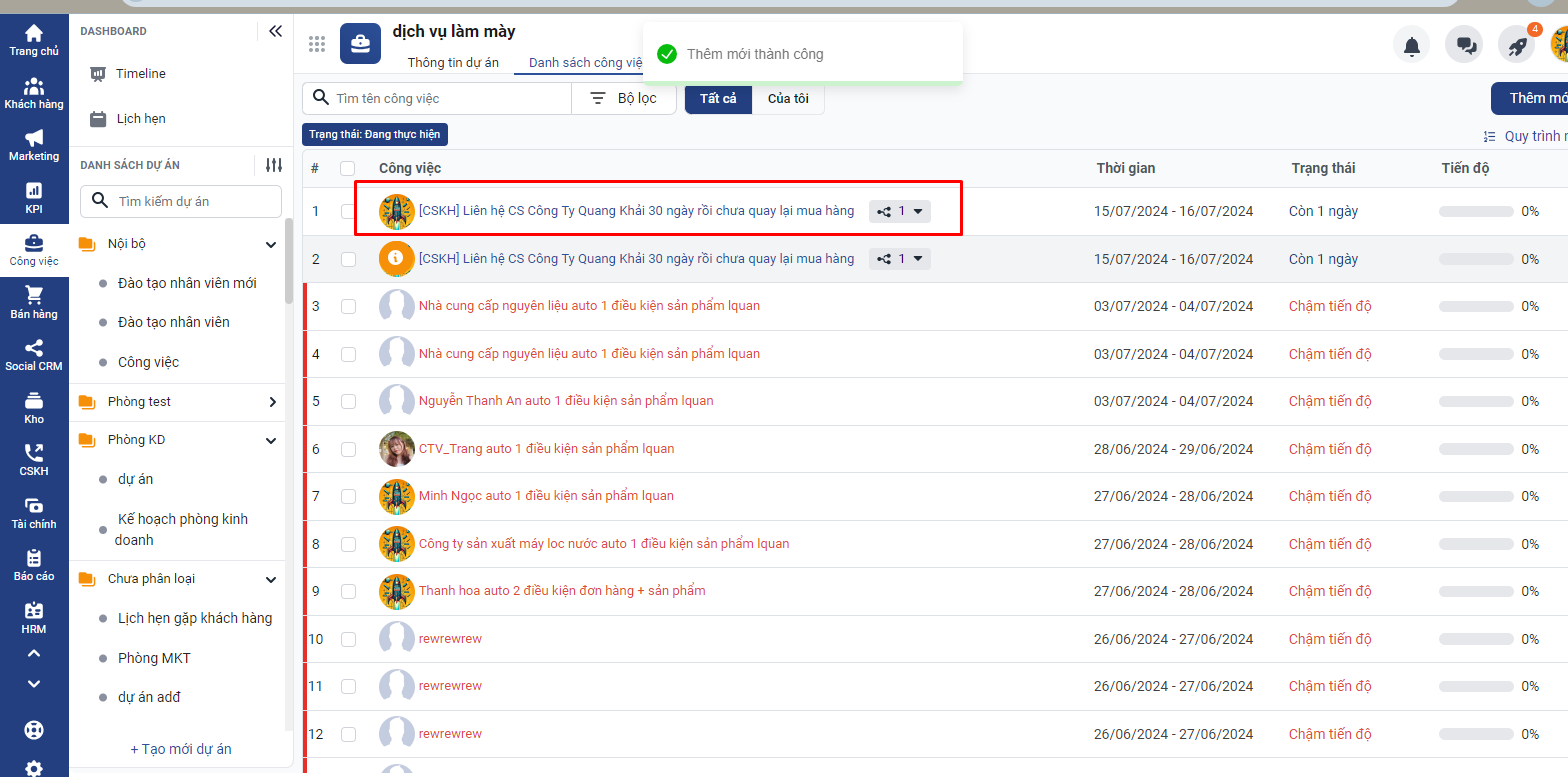Check the checkbox for row 3
Viewport: 1568px width, 777px height.
pos(348,306)
